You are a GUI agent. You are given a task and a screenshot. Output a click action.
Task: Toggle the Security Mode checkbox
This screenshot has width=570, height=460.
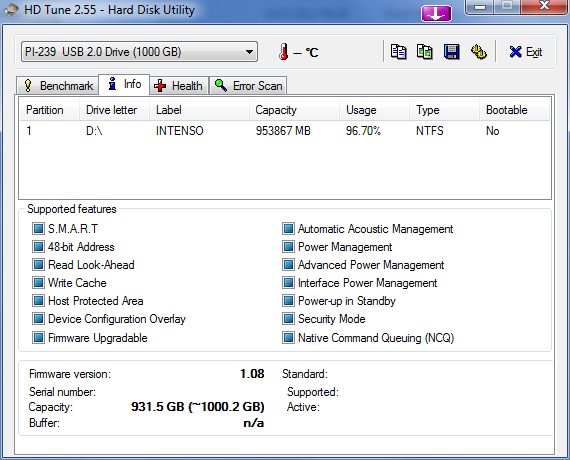point(288,319)
